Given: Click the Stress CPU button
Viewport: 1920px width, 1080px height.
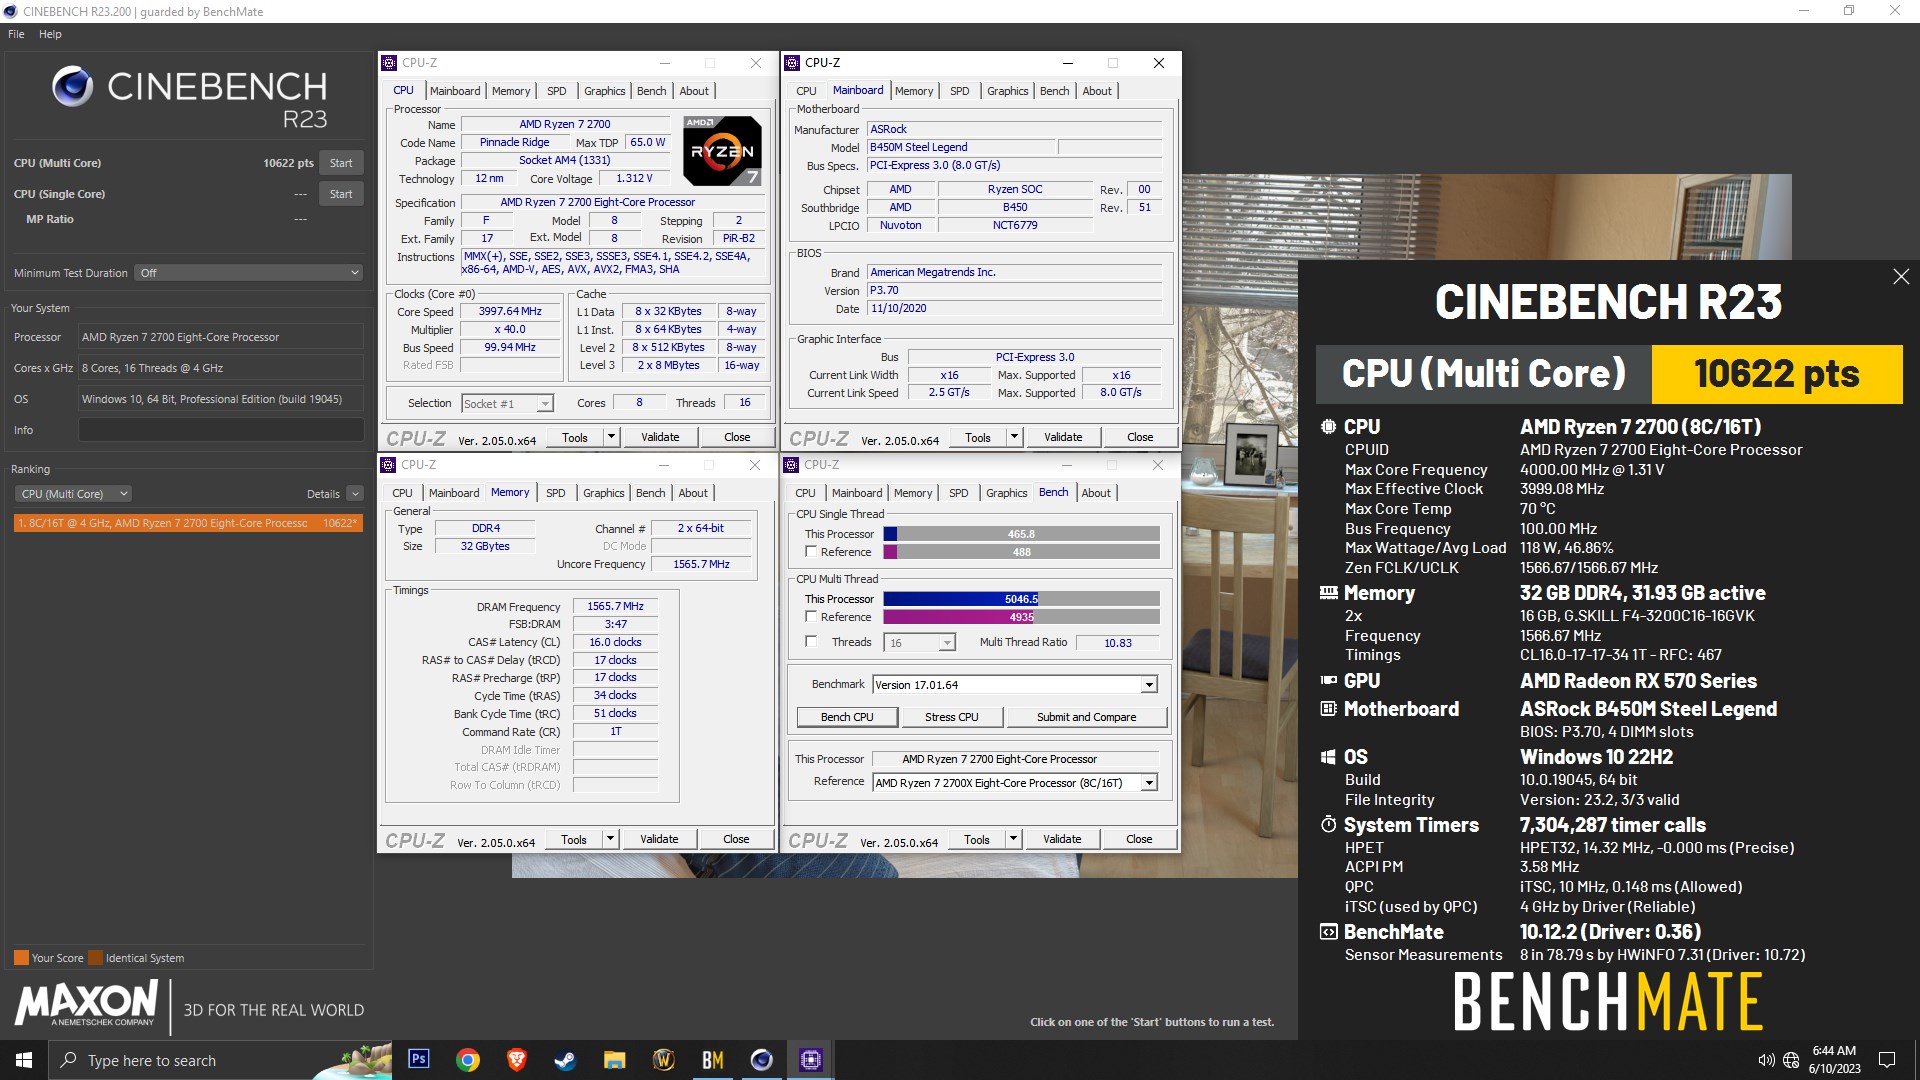Looking at the screenshot, I should tap(952, 717).
